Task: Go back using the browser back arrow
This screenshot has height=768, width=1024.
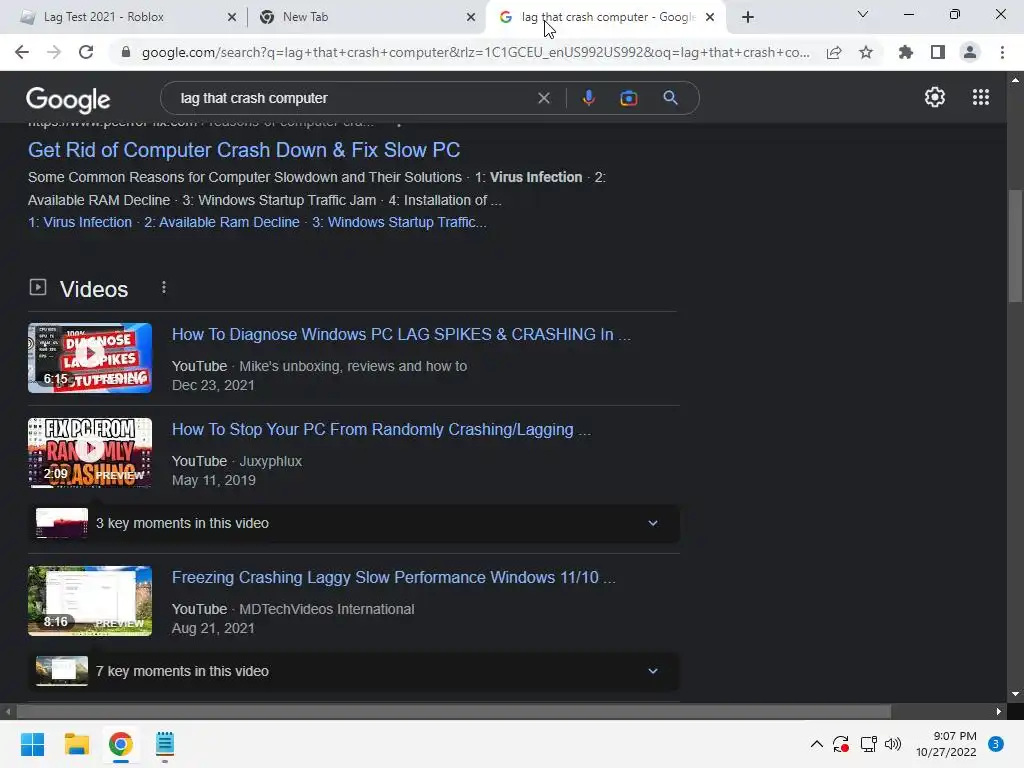Action: 22,52
